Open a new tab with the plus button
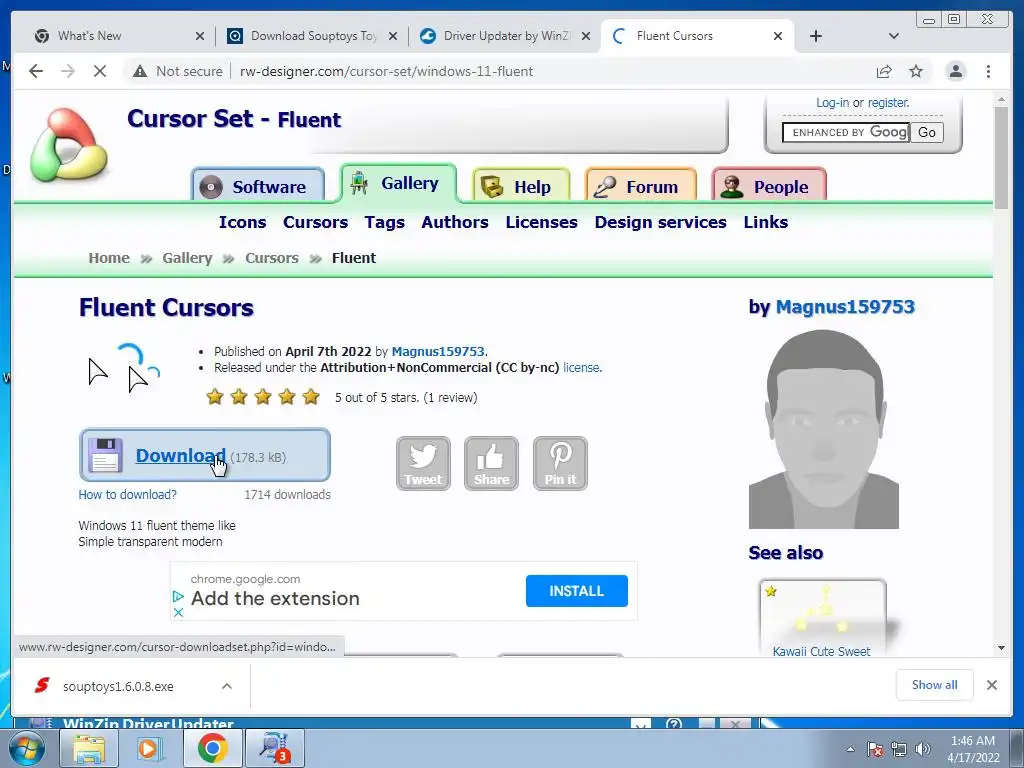The width and height of the screenshot is (1024, 768). (816, 36)
